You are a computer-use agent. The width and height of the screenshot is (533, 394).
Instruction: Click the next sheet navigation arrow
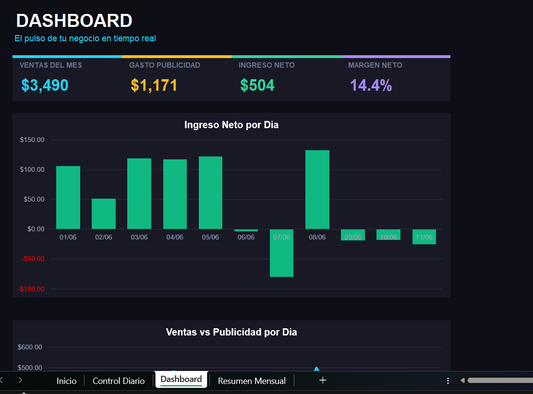pos(20,380)
